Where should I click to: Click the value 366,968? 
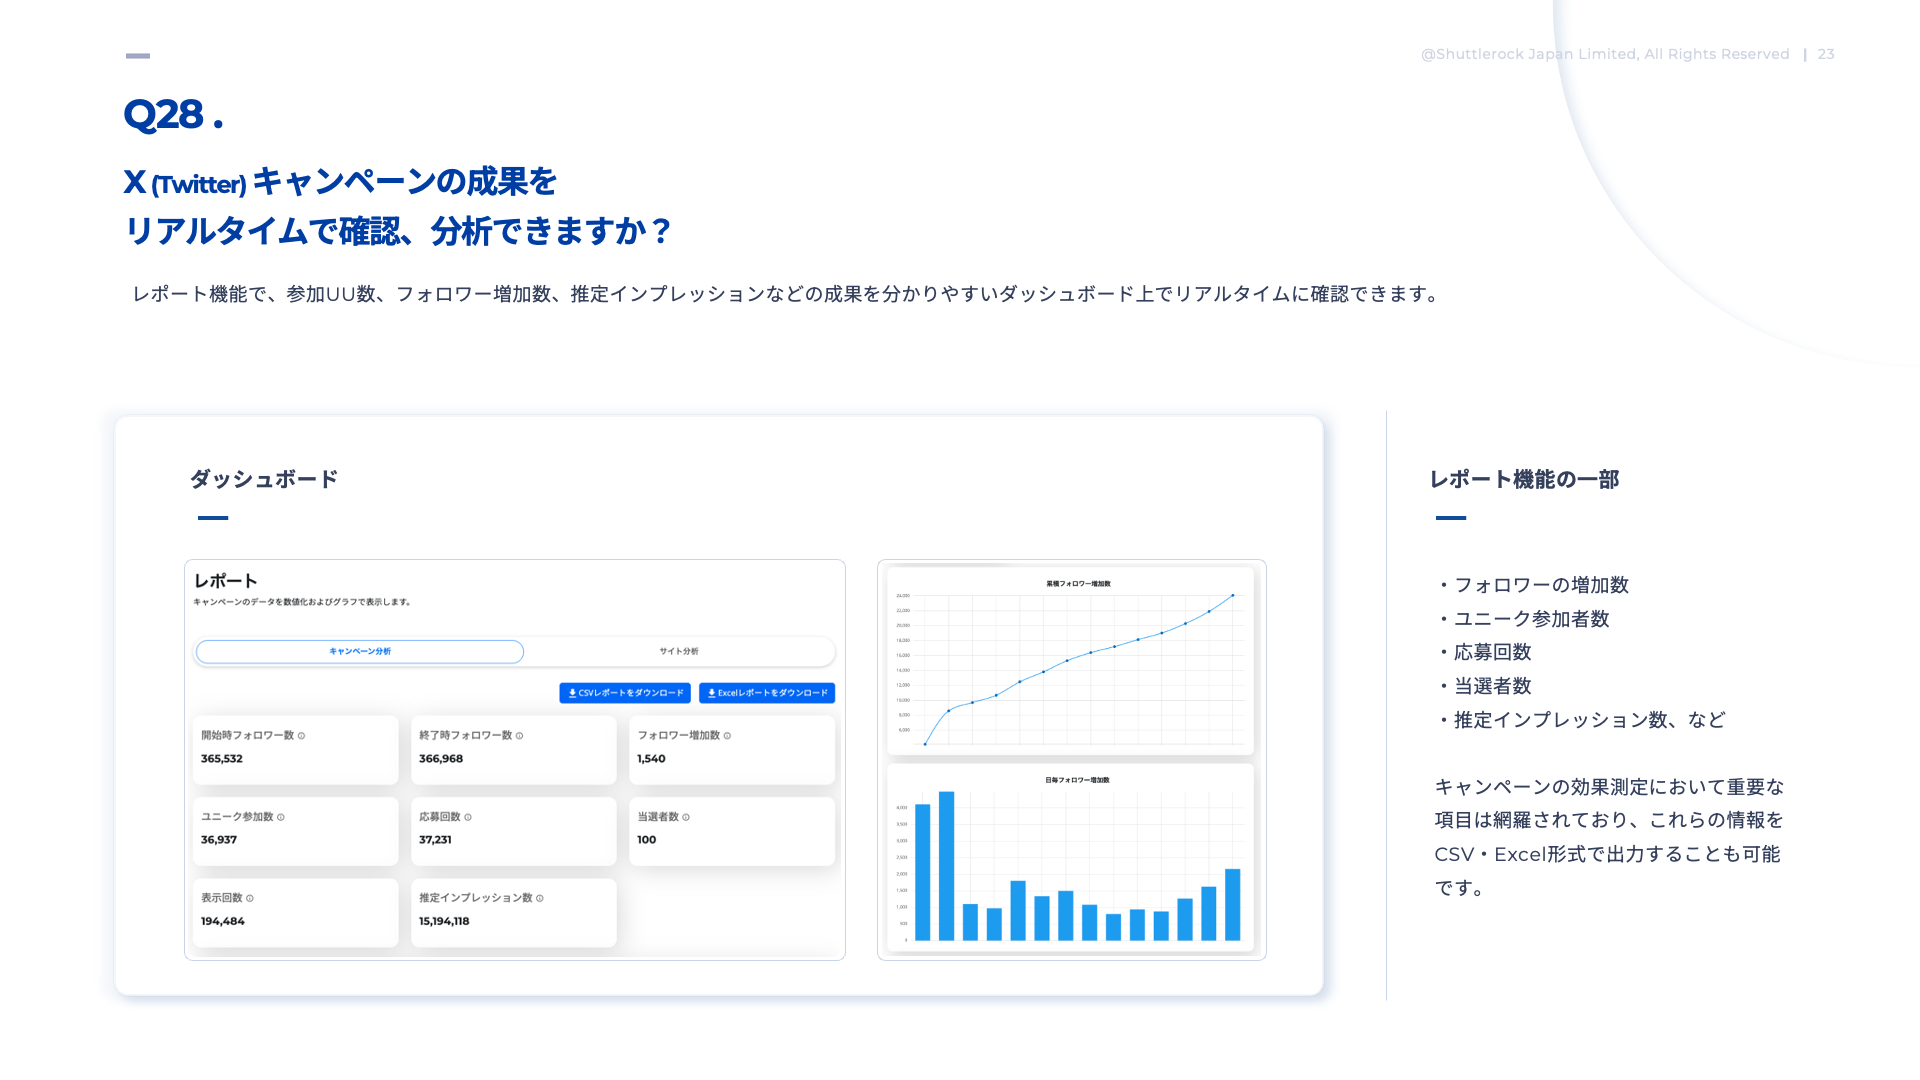pos(441,759)
